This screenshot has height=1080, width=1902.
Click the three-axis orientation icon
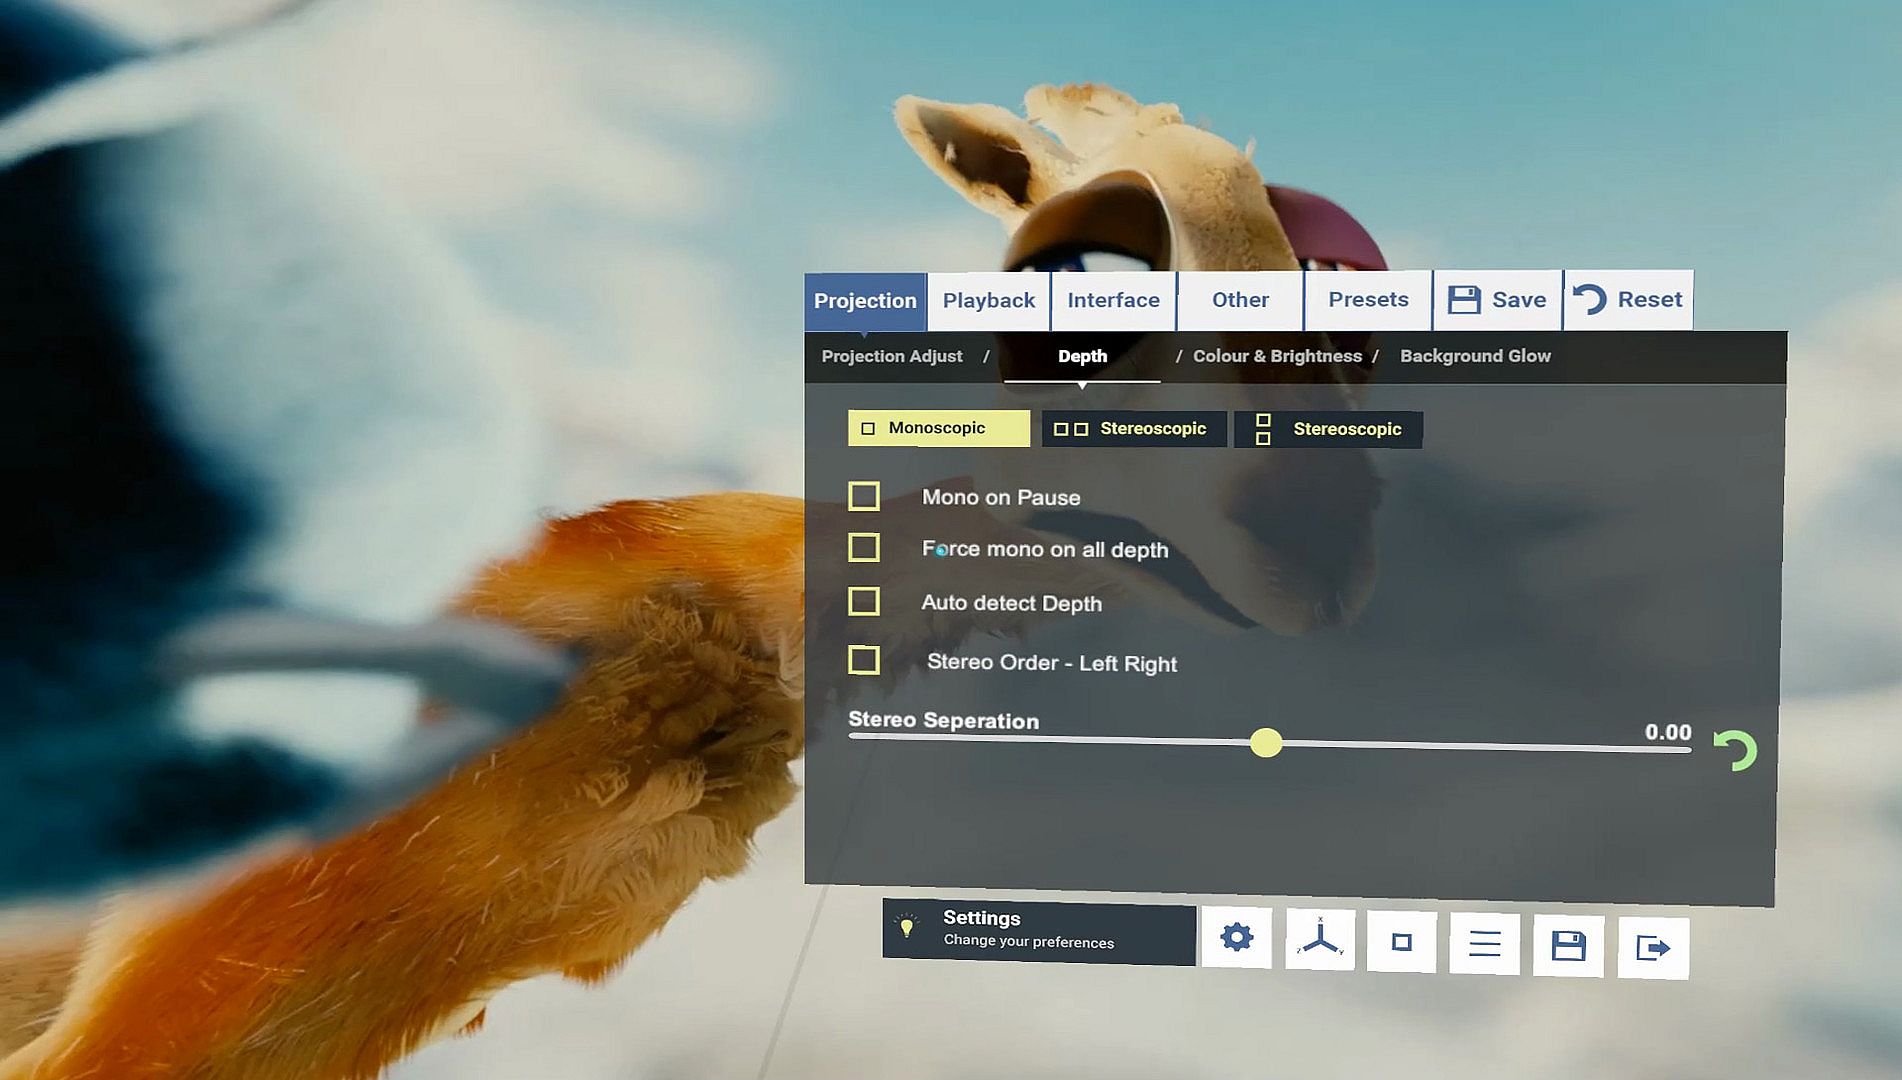pyautogui.click(x=1320, y=939)
